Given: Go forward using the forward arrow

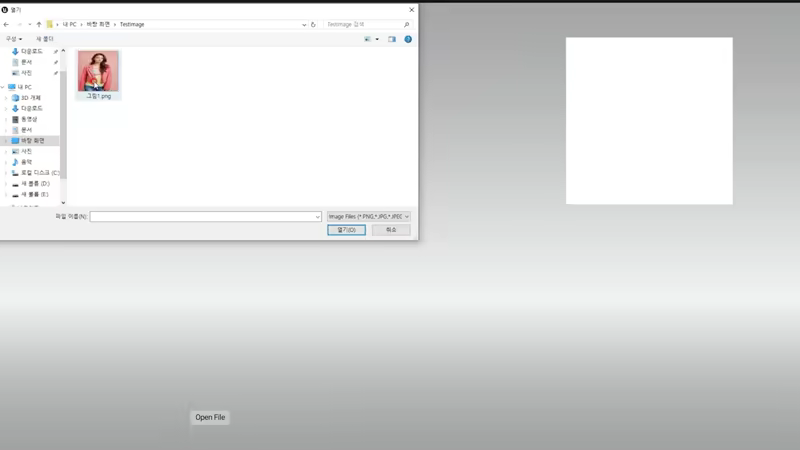Looking at the screenshot, I should 19,24.
